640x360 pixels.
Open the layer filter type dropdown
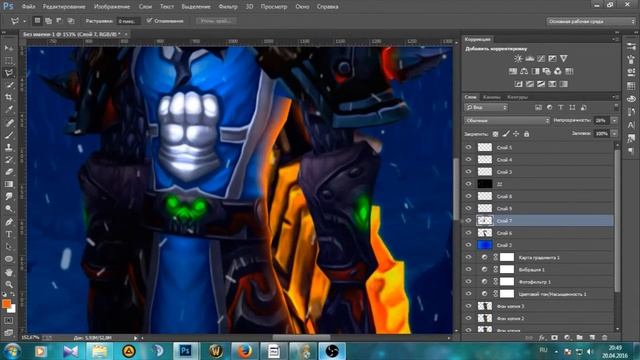pyautogui.click(x=486, y=107)
